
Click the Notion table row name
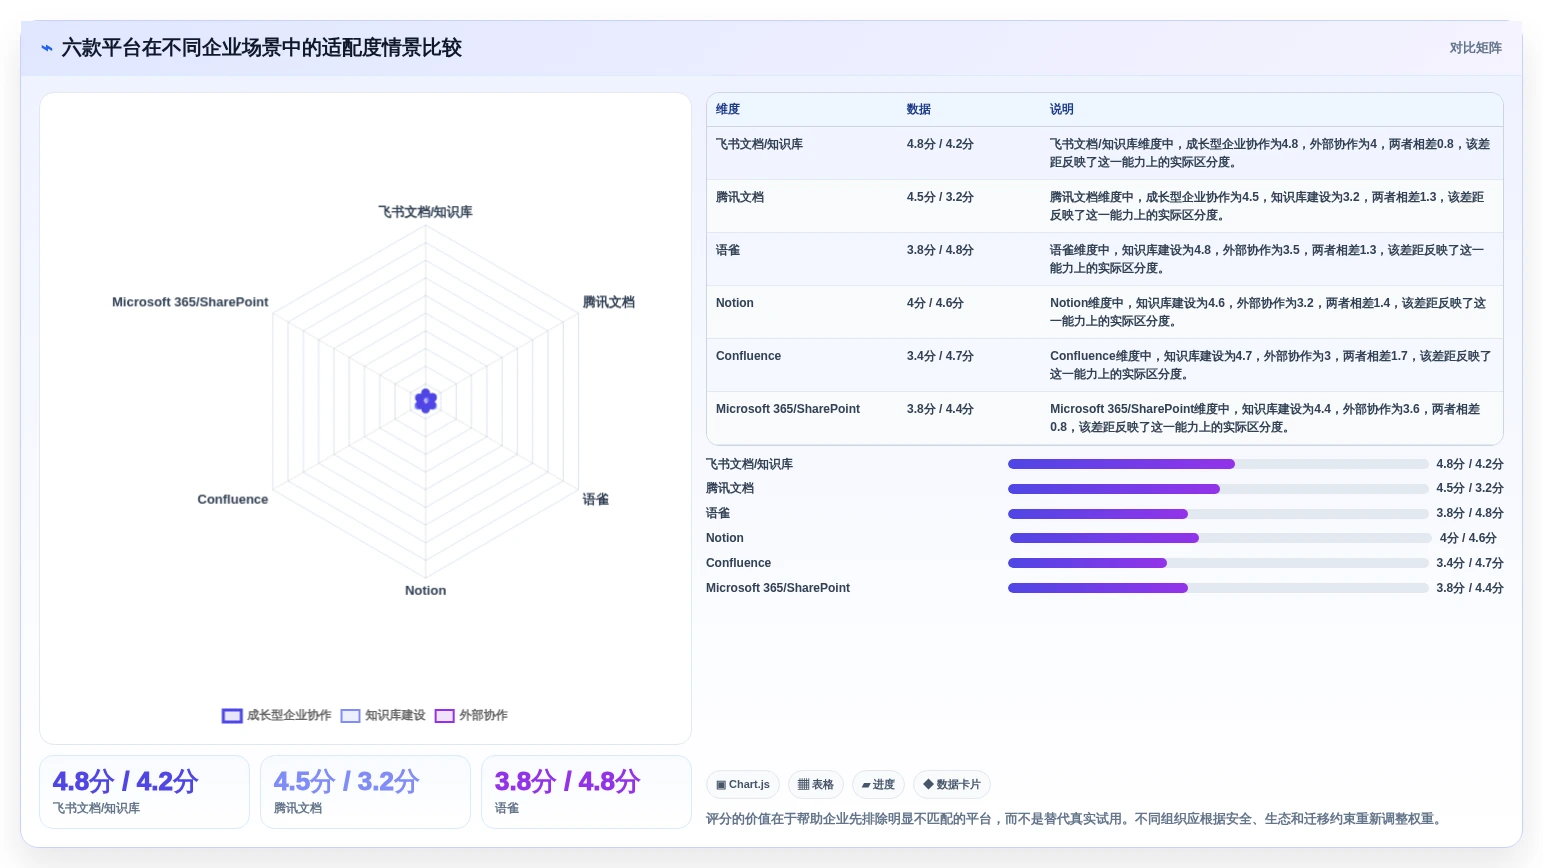tap(735, 304)
